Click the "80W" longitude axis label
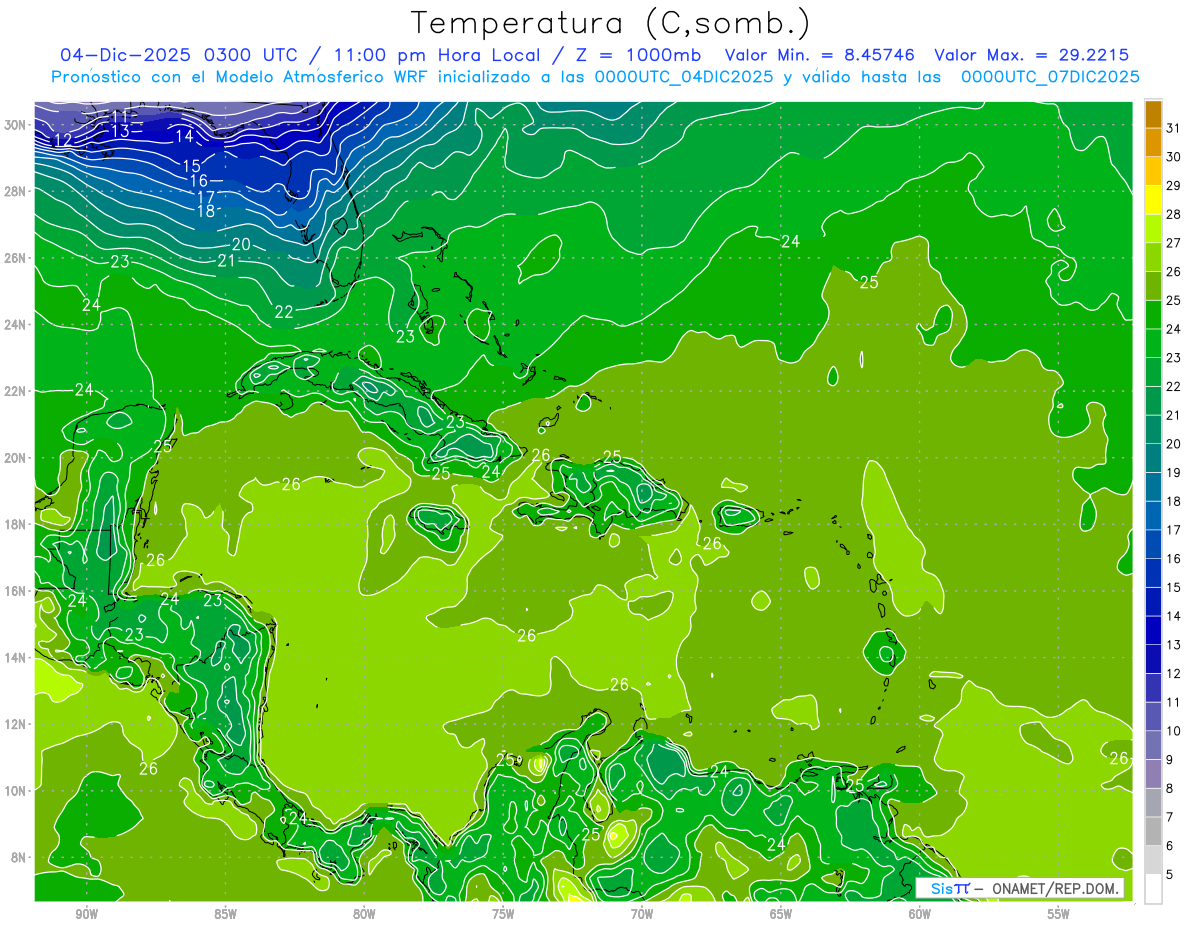This screenshot has width=1200, height=927. [364, 914]
